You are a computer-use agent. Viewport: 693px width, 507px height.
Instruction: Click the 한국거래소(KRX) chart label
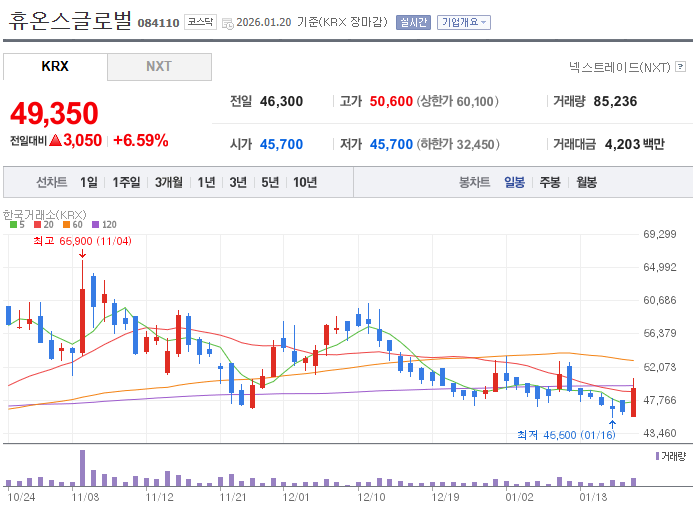pos(44,215)
